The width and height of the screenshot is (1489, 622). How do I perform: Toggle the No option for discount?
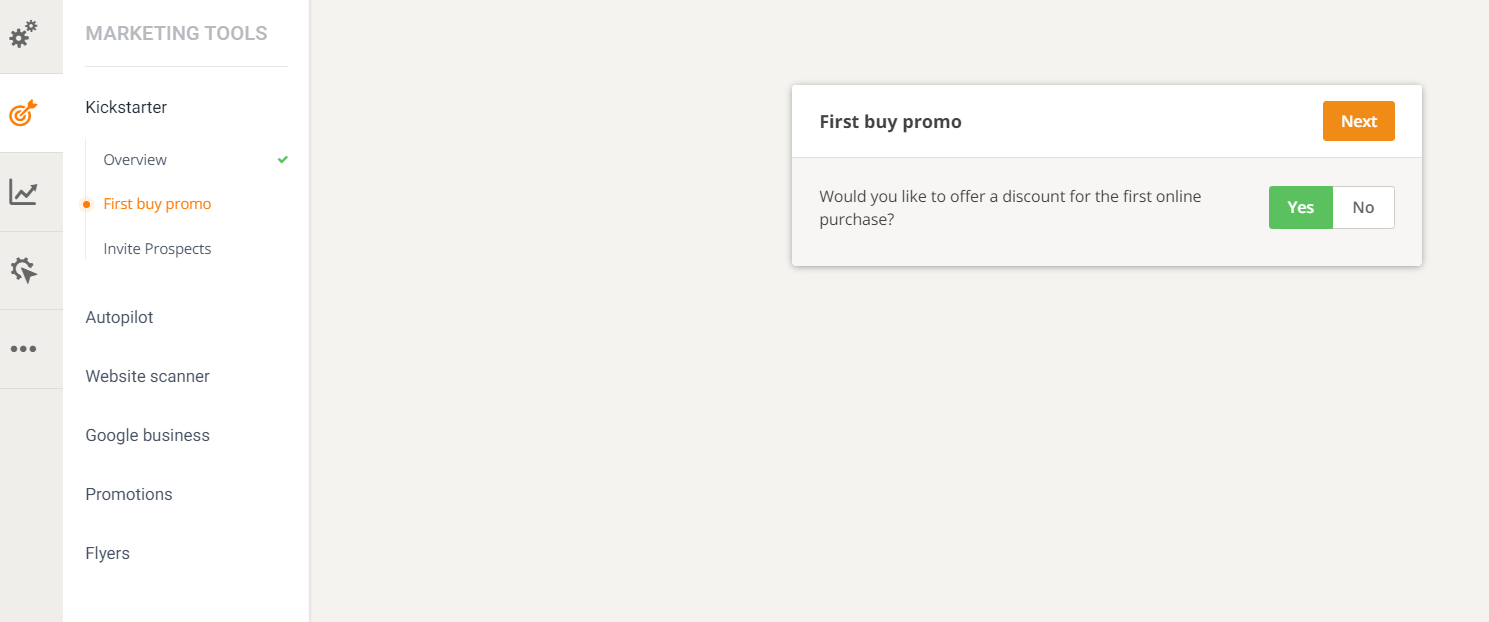(1363, 208)
